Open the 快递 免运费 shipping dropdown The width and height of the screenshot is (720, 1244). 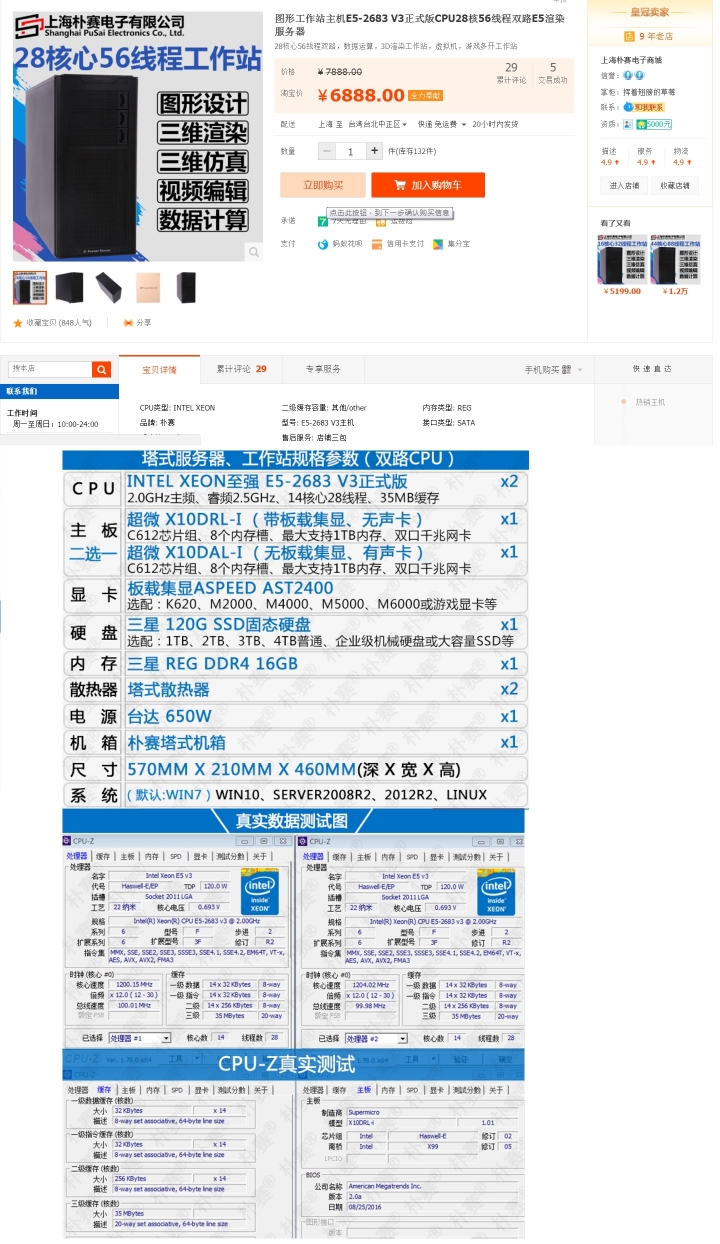point(441,124)
